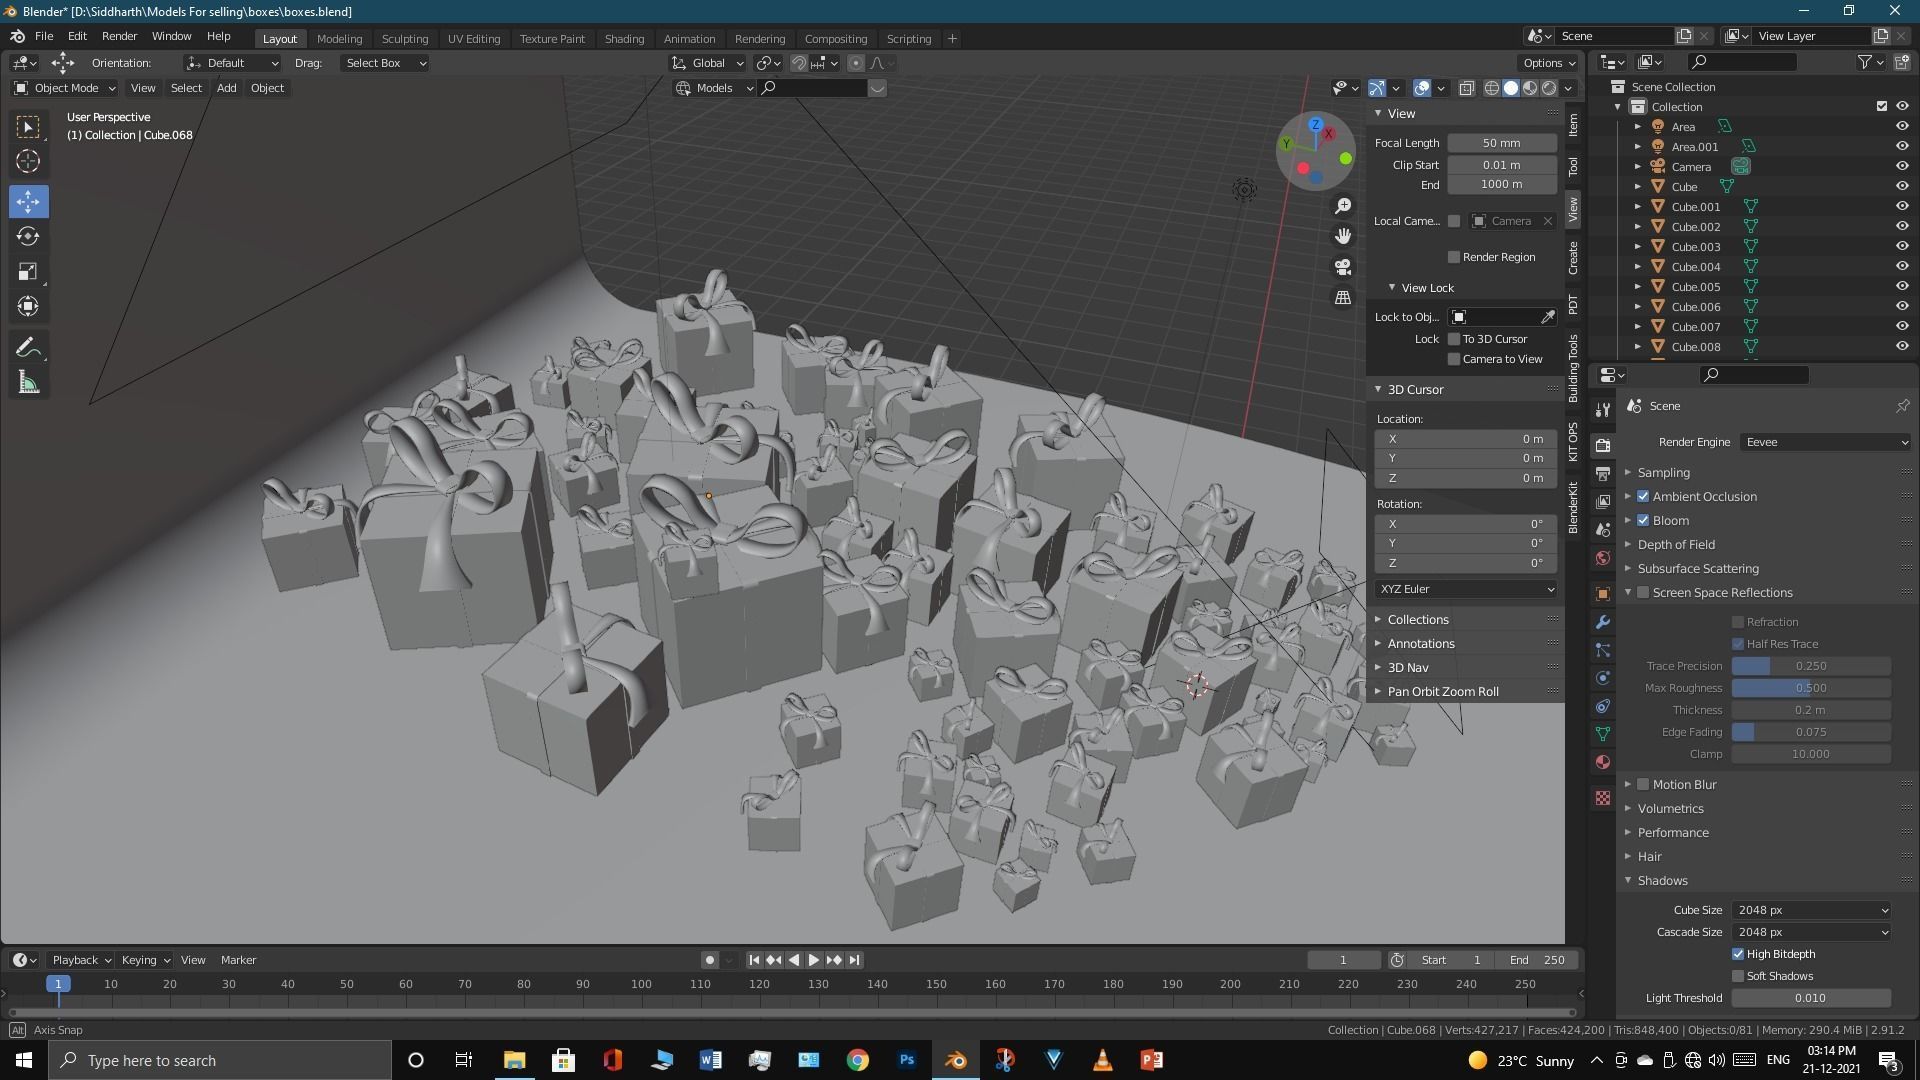Screen dimensions: 1920x1080
Task: Select the Select Box tool icon
Action: (28, 127)
